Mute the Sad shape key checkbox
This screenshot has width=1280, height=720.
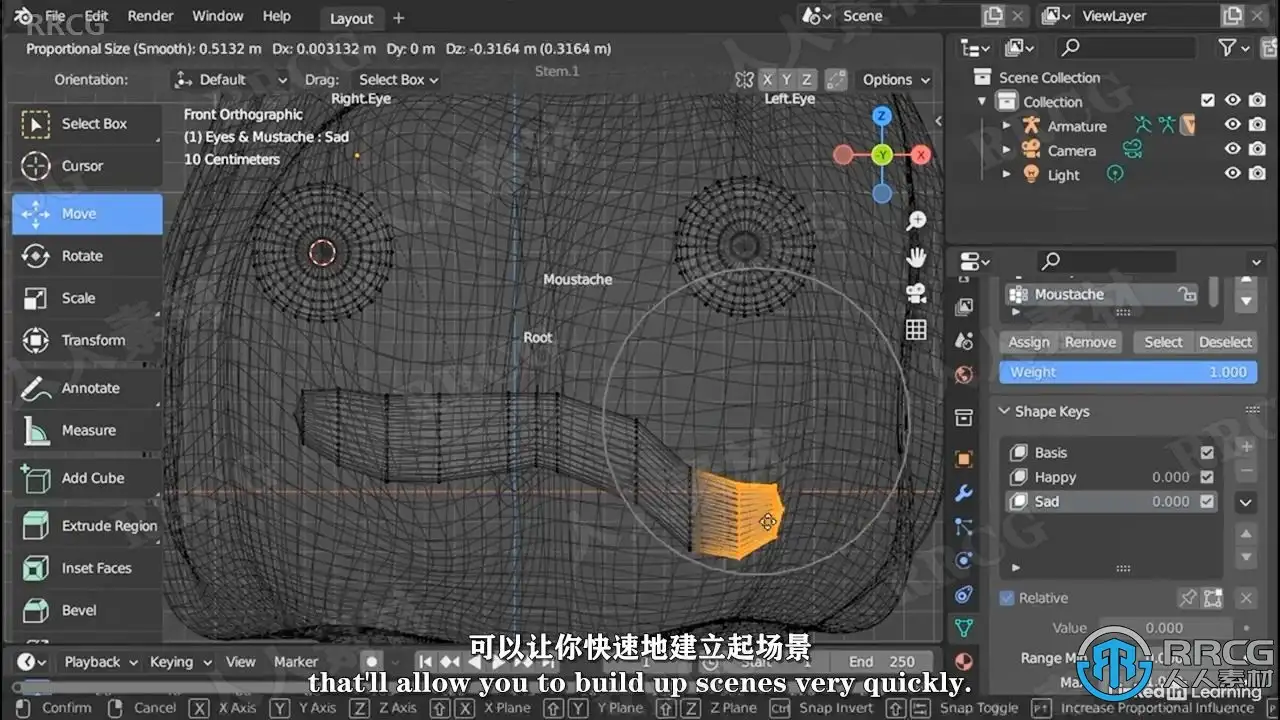pyautogui.click(x=1207, y=502)
